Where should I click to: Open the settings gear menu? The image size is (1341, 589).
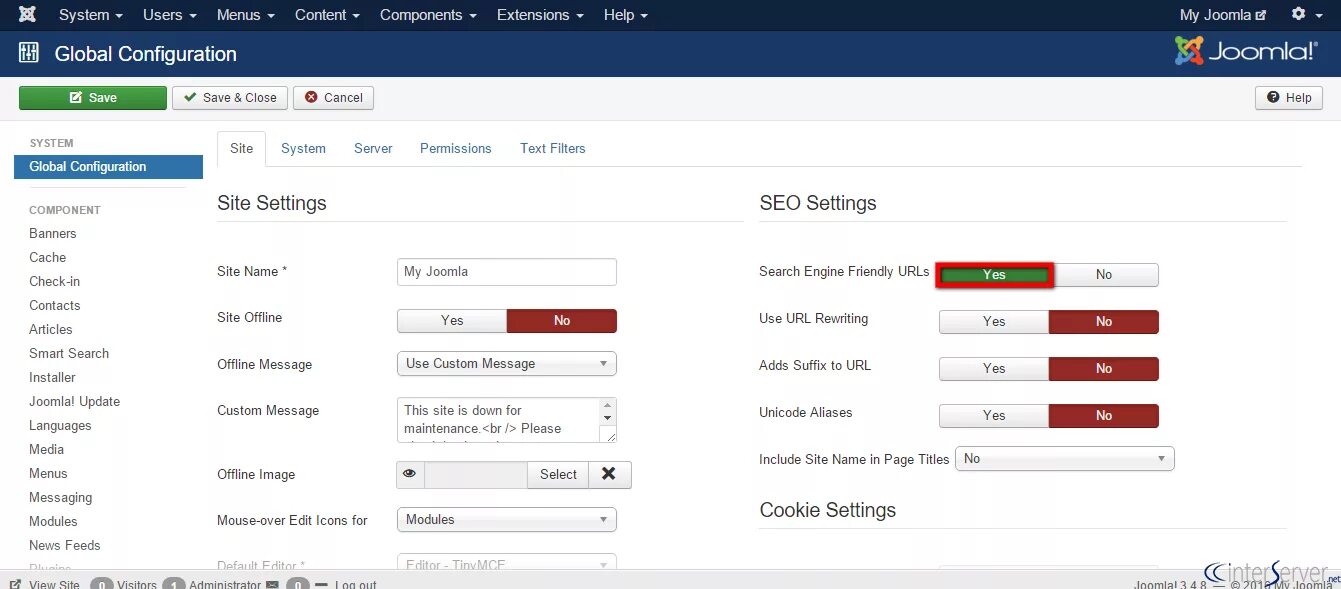[x=1299, y=14]
